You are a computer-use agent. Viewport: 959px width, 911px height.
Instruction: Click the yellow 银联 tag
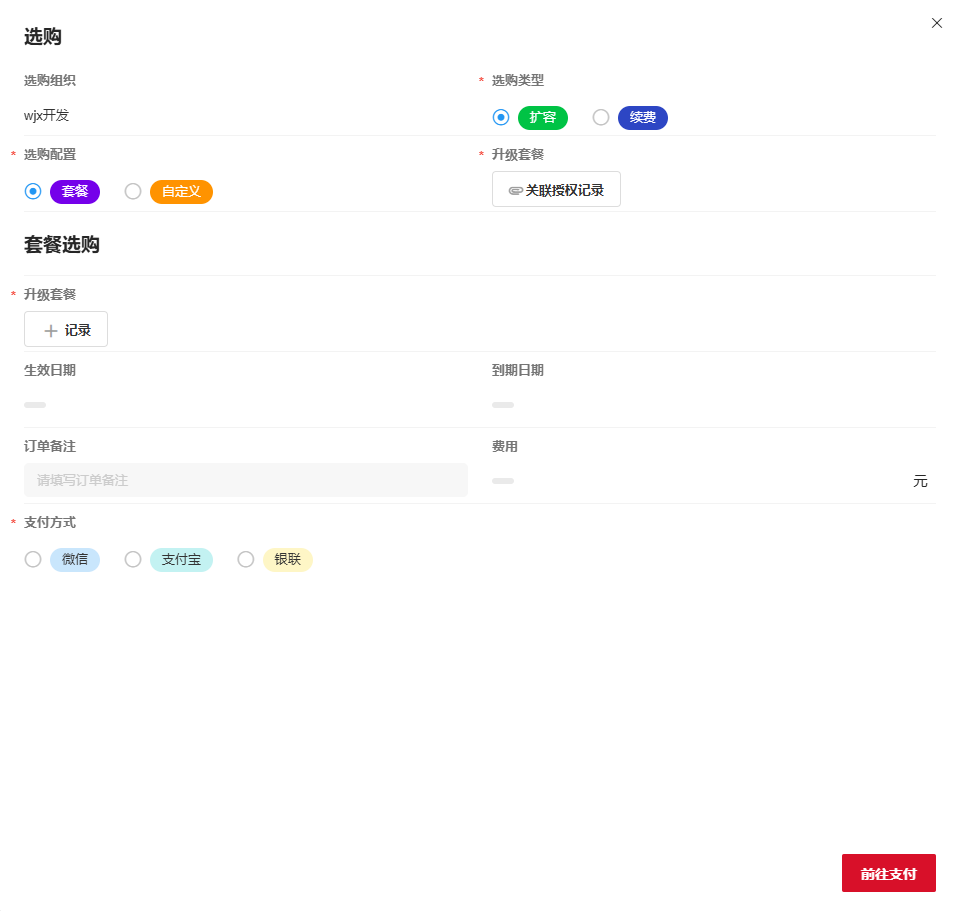pos(288,560)
